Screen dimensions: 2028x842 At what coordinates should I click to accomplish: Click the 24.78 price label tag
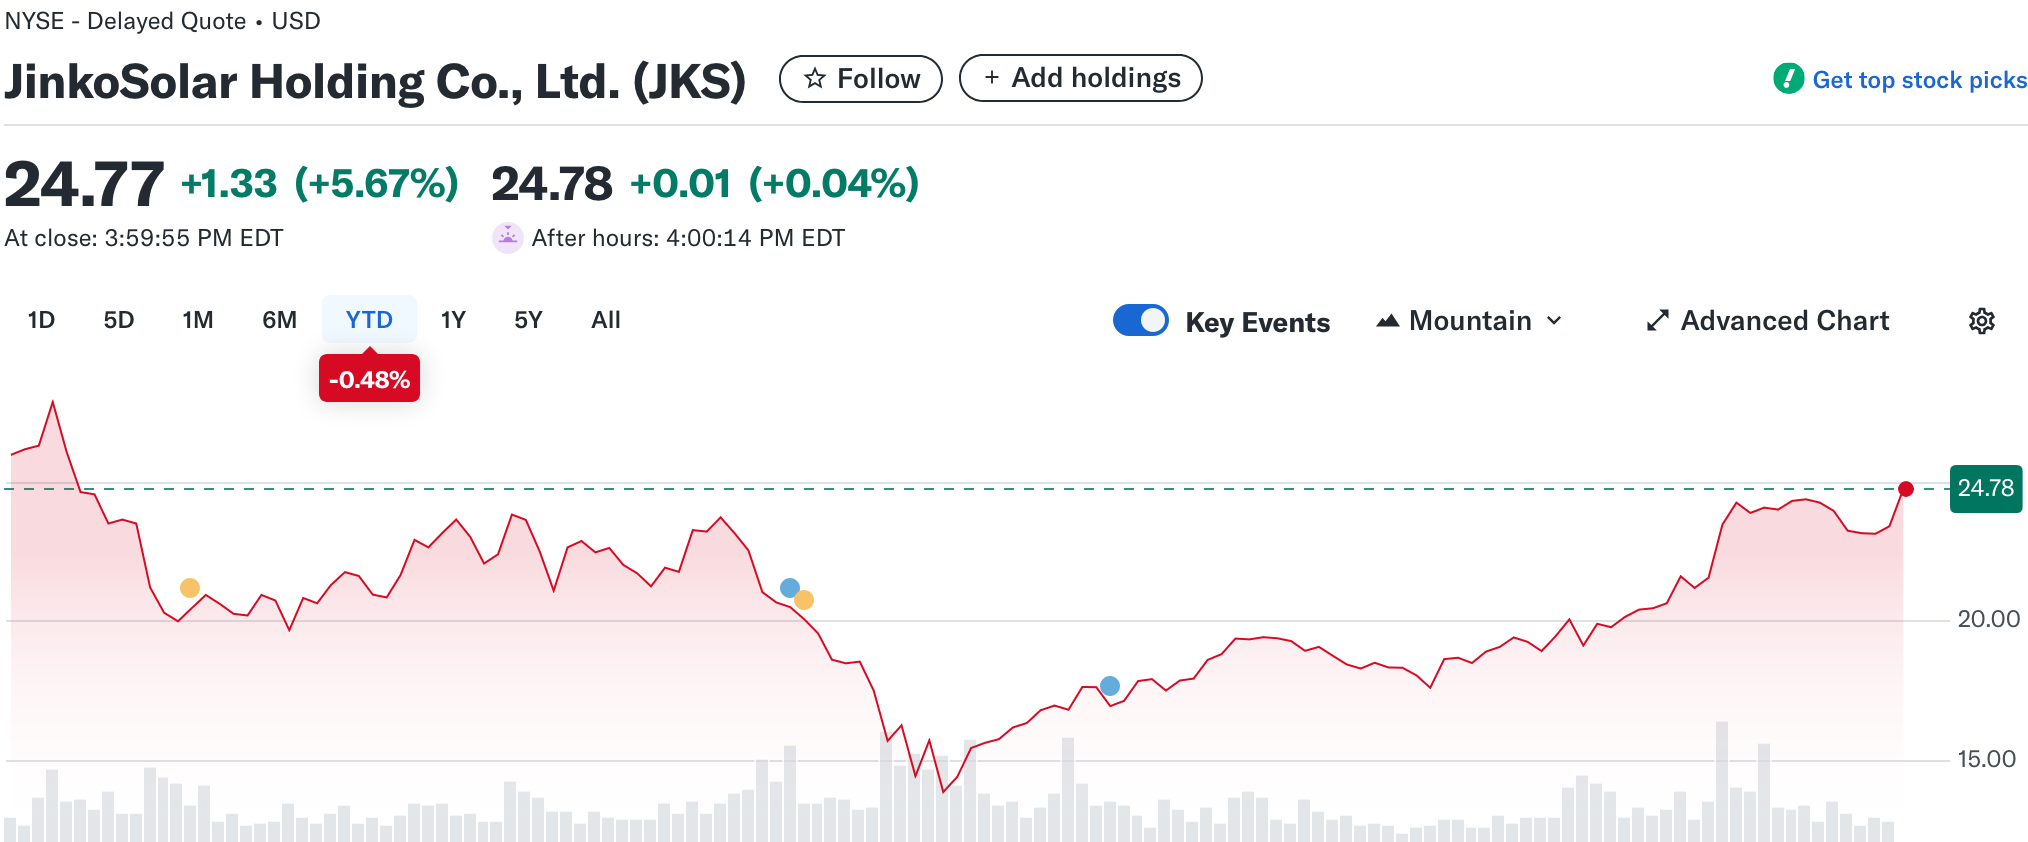(x=1985, y=489)
